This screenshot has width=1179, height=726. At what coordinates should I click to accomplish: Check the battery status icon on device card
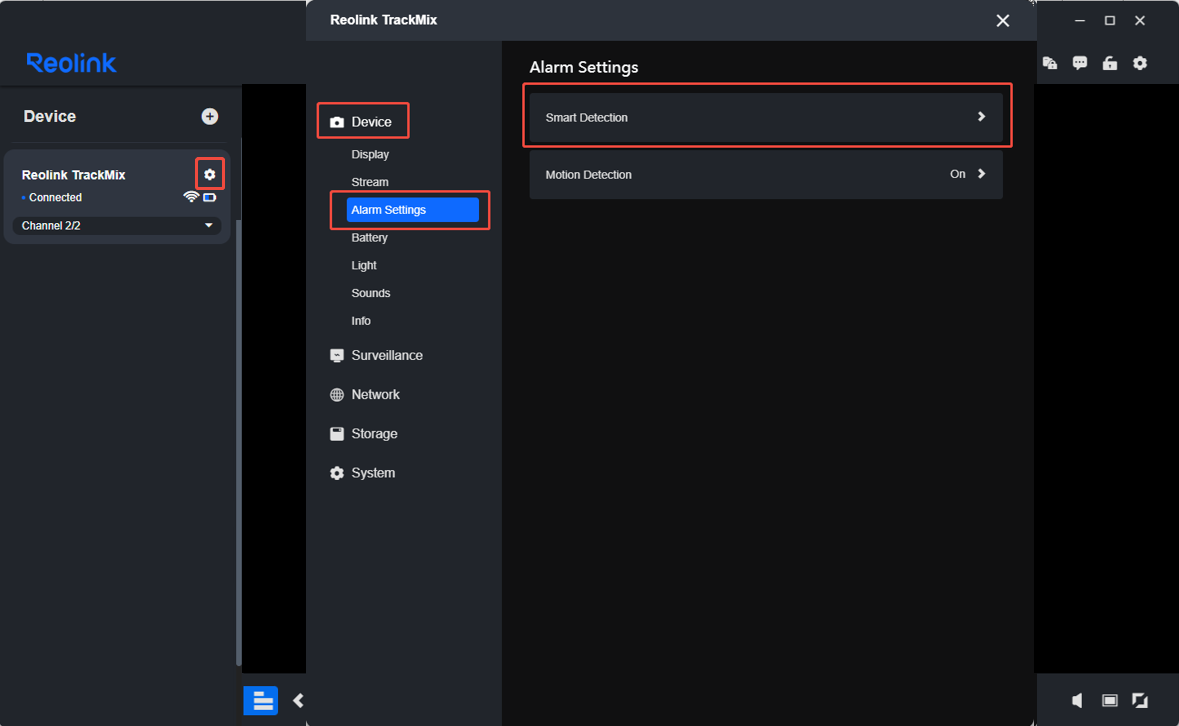pyautogui.click(x=210, y=198)
